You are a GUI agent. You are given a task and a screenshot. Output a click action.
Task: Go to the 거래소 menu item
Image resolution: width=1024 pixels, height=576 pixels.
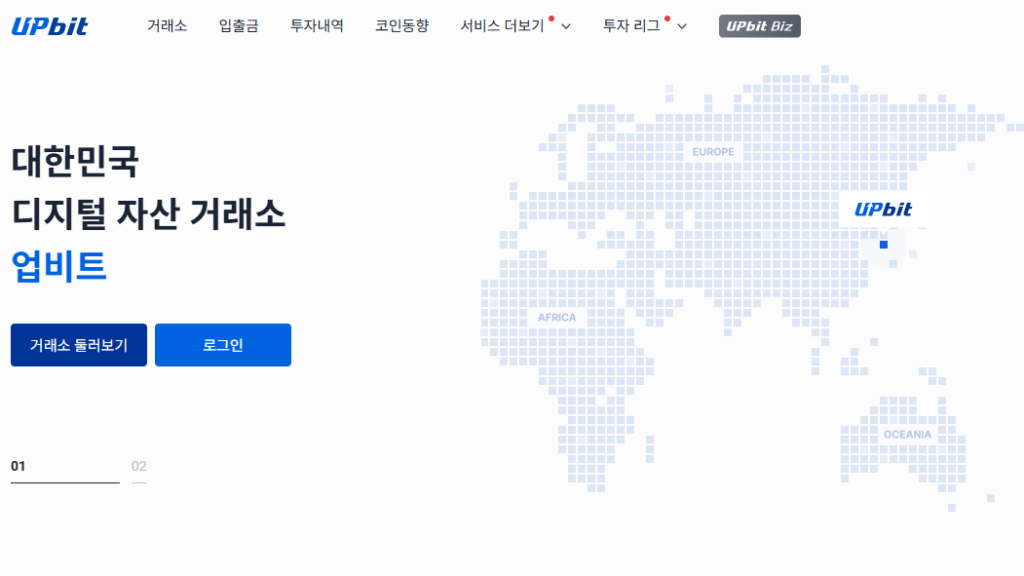pos(167,26)
